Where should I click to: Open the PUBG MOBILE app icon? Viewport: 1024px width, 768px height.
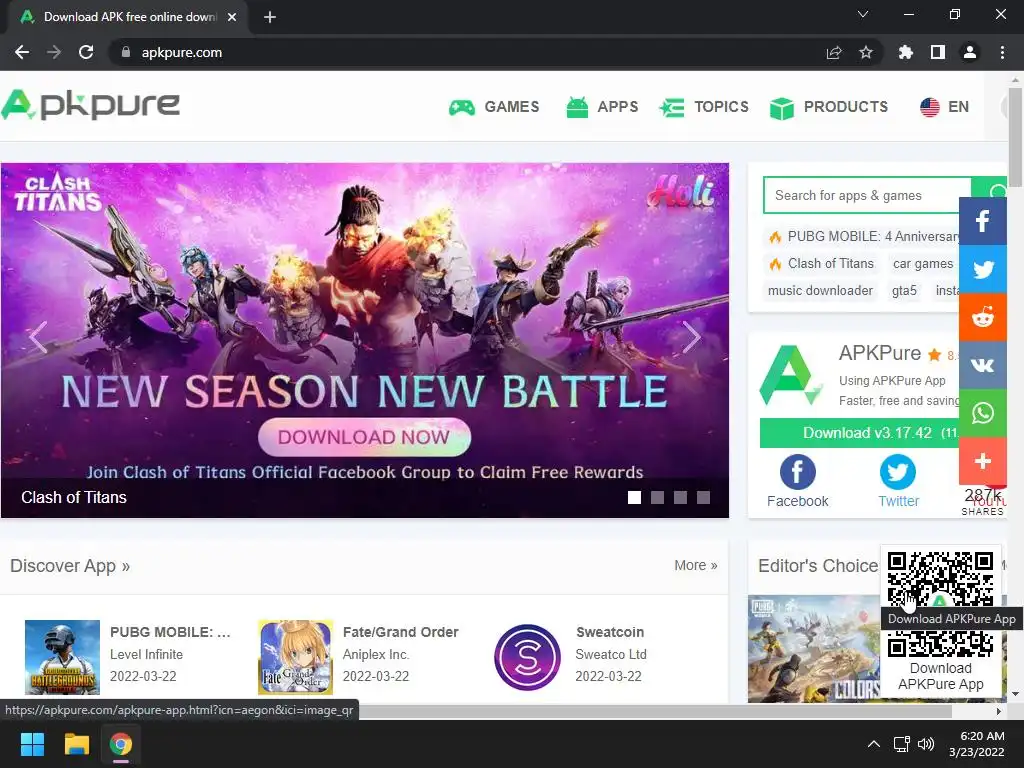pos(62,657)
